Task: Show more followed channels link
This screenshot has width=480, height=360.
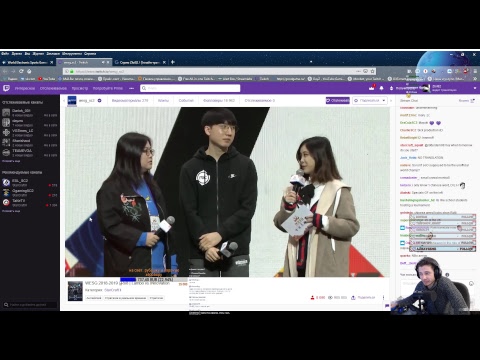Action: coord(11,161)
